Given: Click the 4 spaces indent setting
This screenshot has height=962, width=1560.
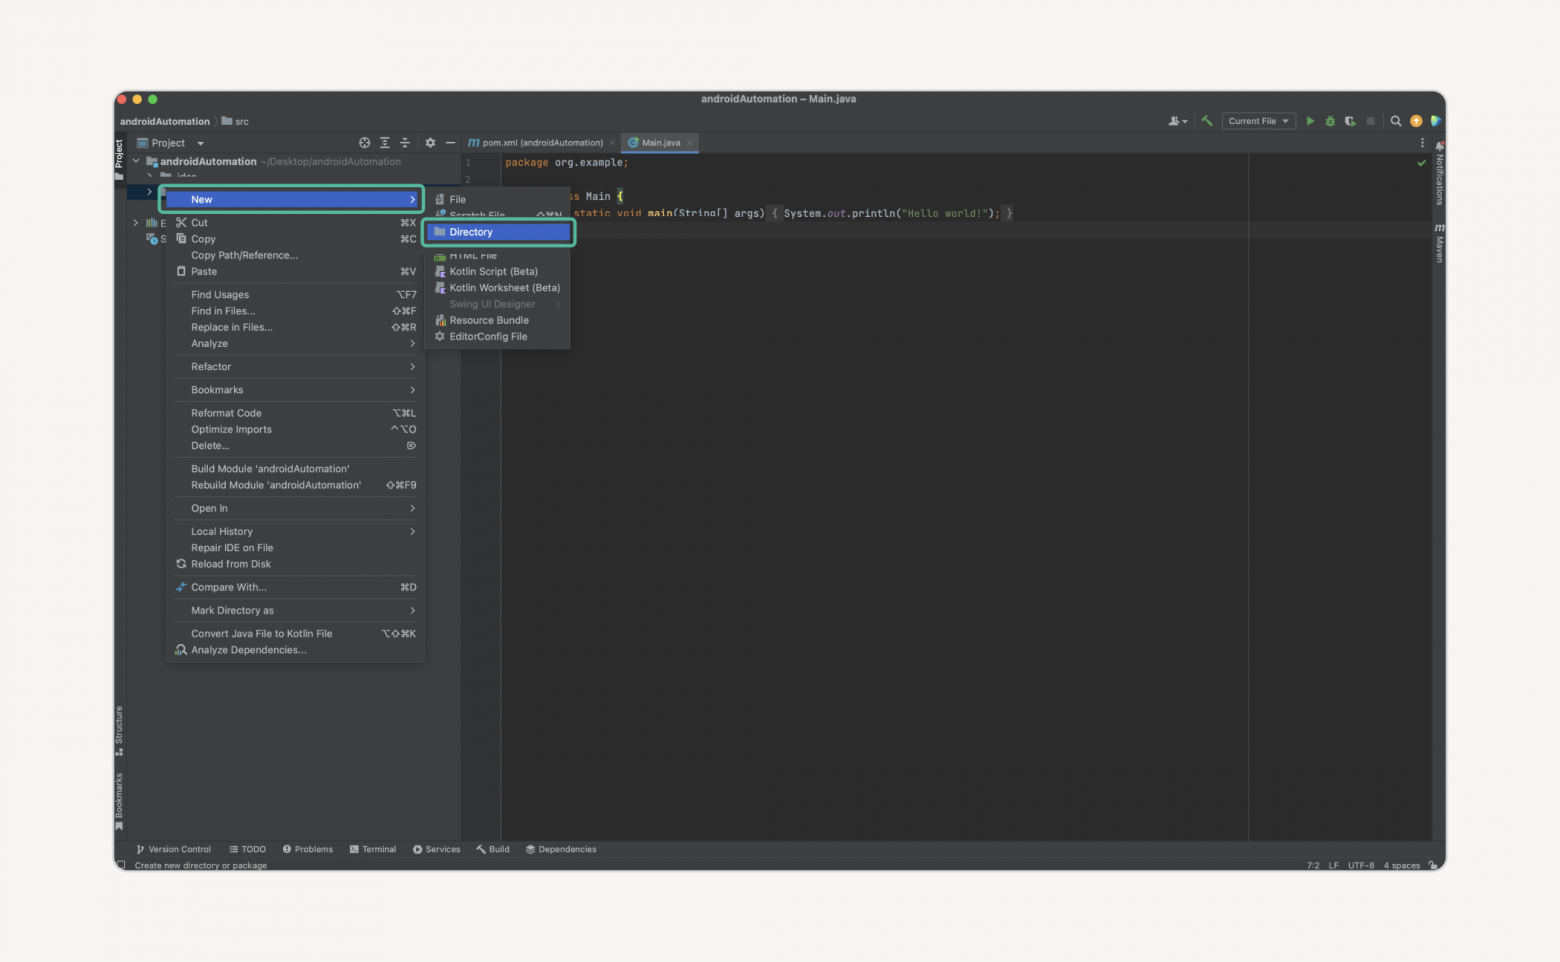Looking at the screenshot, I should click(x=1402, y=865).
